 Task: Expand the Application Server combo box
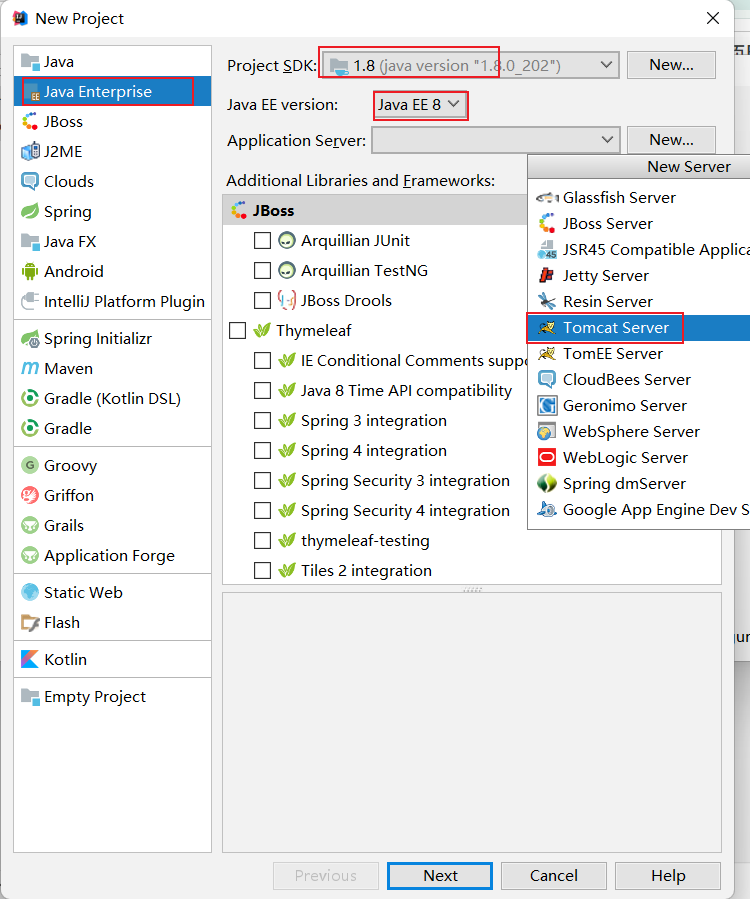495,140
